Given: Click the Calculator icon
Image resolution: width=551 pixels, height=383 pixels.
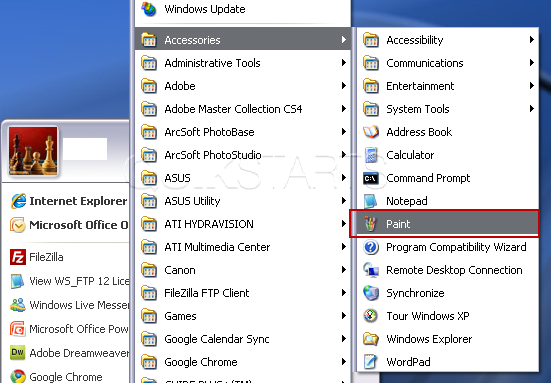Looking at the screenshot, I should 371,155.
